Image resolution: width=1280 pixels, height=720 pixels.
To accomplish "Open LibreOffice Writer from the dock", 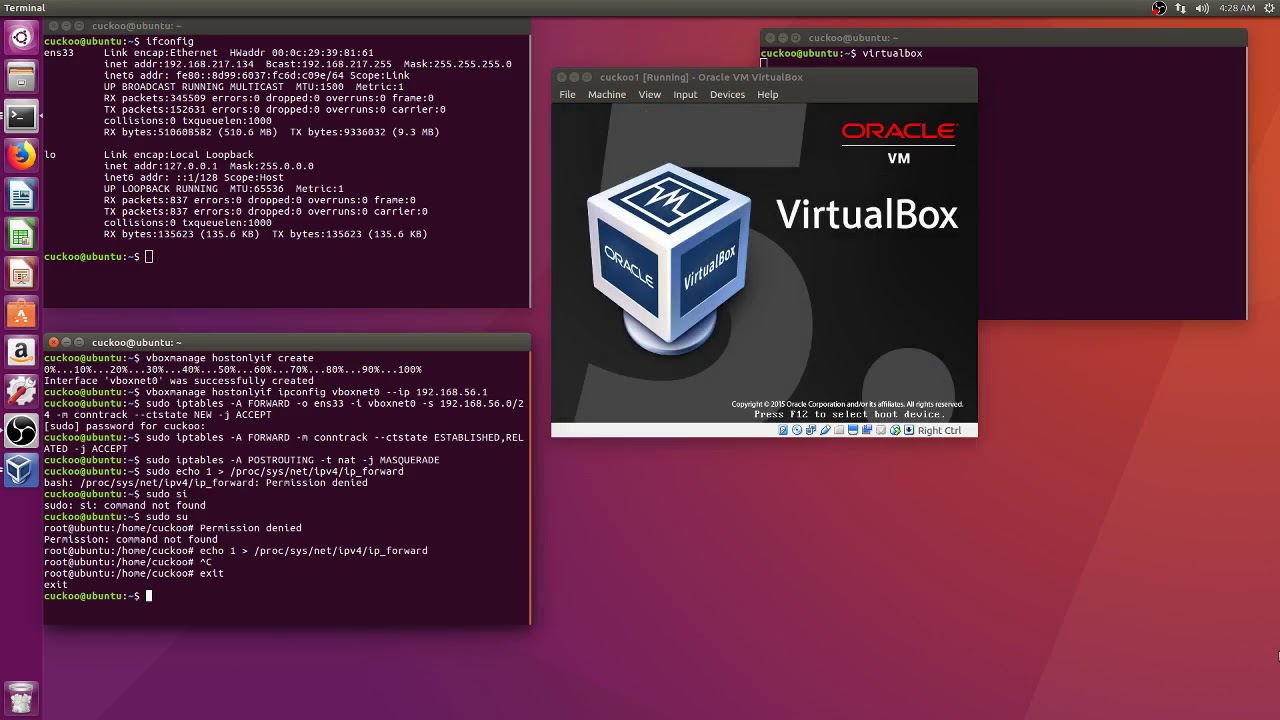I will point(21,194).
